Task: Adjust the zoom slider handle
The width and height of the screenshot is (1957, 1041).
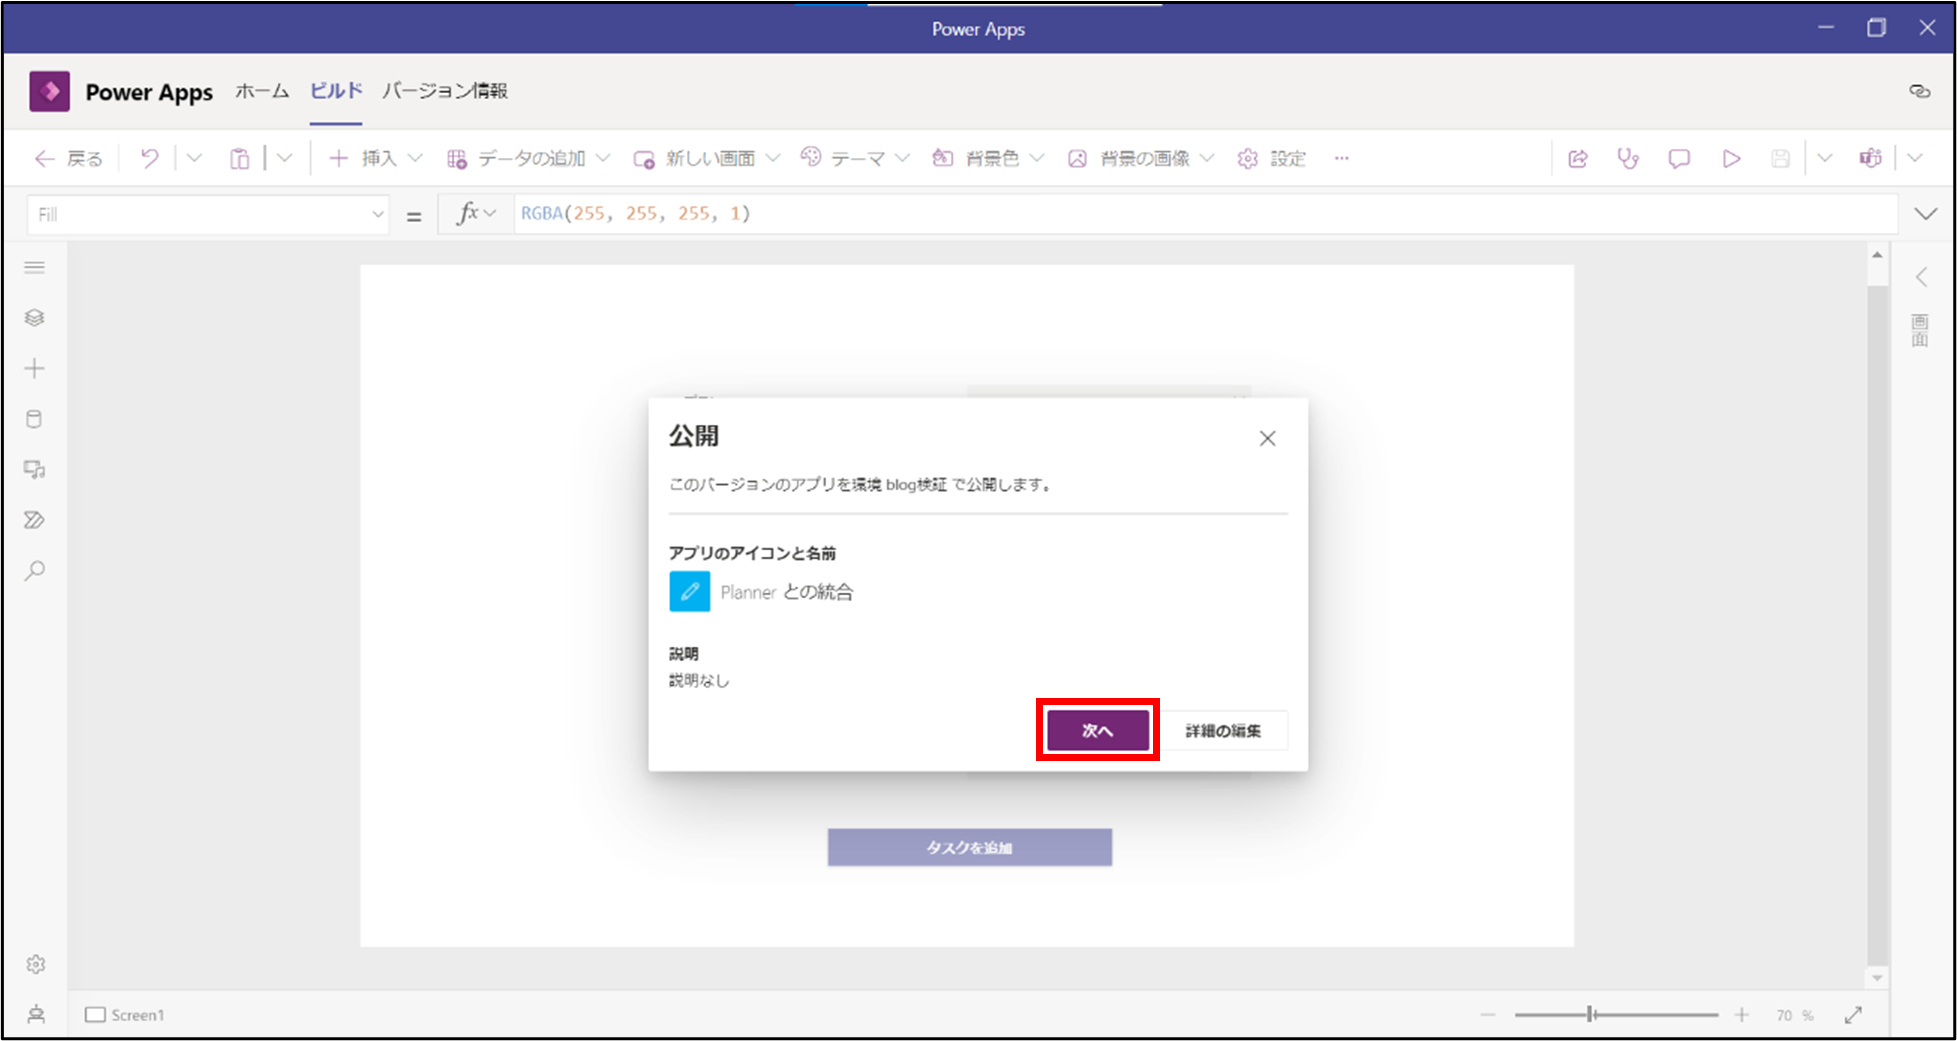Action: (1590, 1014)
